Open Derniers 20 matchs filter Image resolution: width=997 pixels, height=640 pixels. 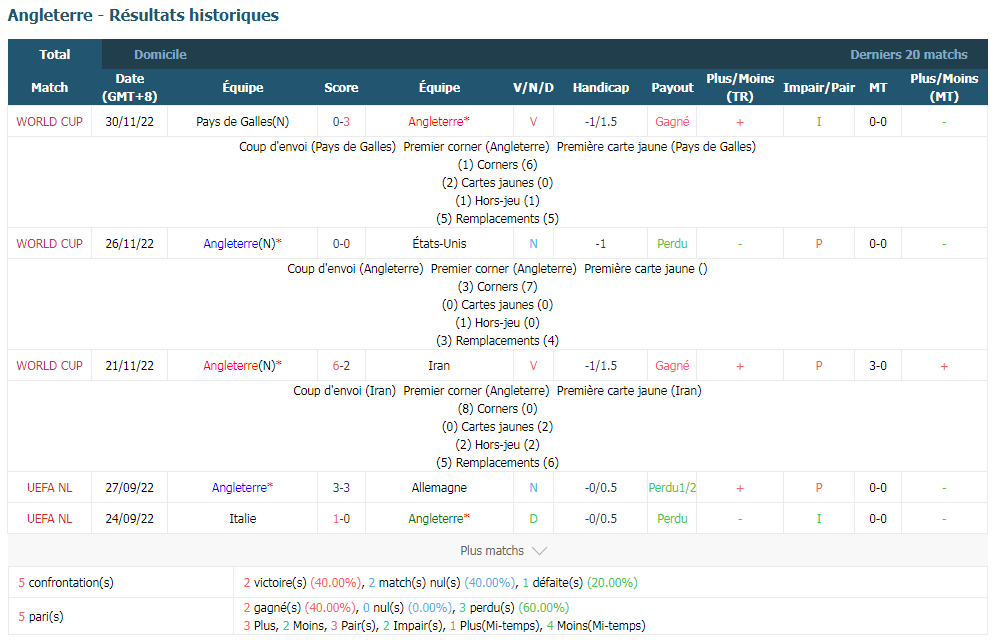pos(909,55)
